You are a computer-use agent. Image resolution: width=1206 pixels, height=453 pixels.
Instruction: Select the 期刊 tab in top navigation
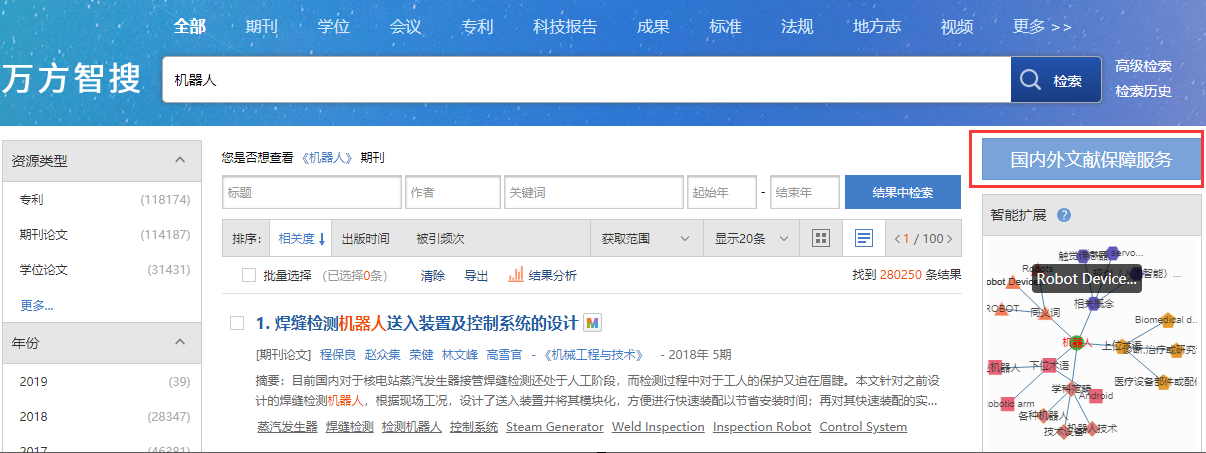pos(261,26)
